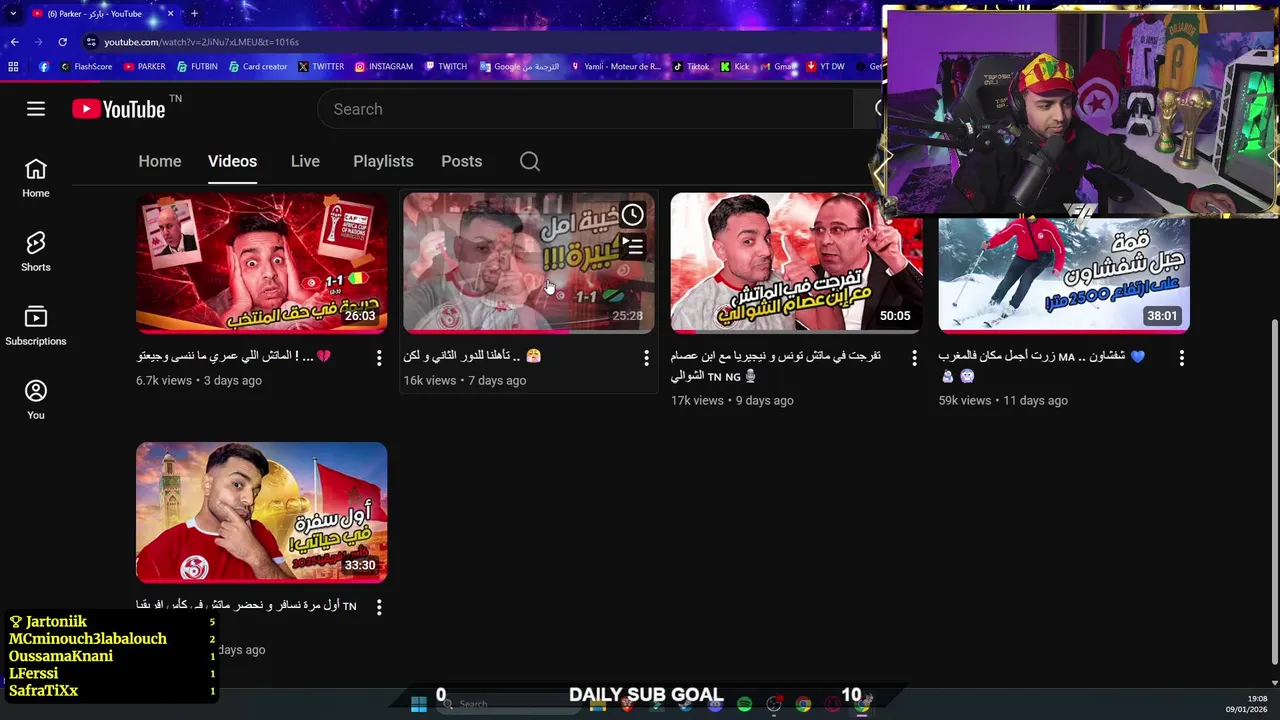This screenshot has width=1280, height=720.
Task: Click the page vertical scrollbar
Action: pos(1273,490)
